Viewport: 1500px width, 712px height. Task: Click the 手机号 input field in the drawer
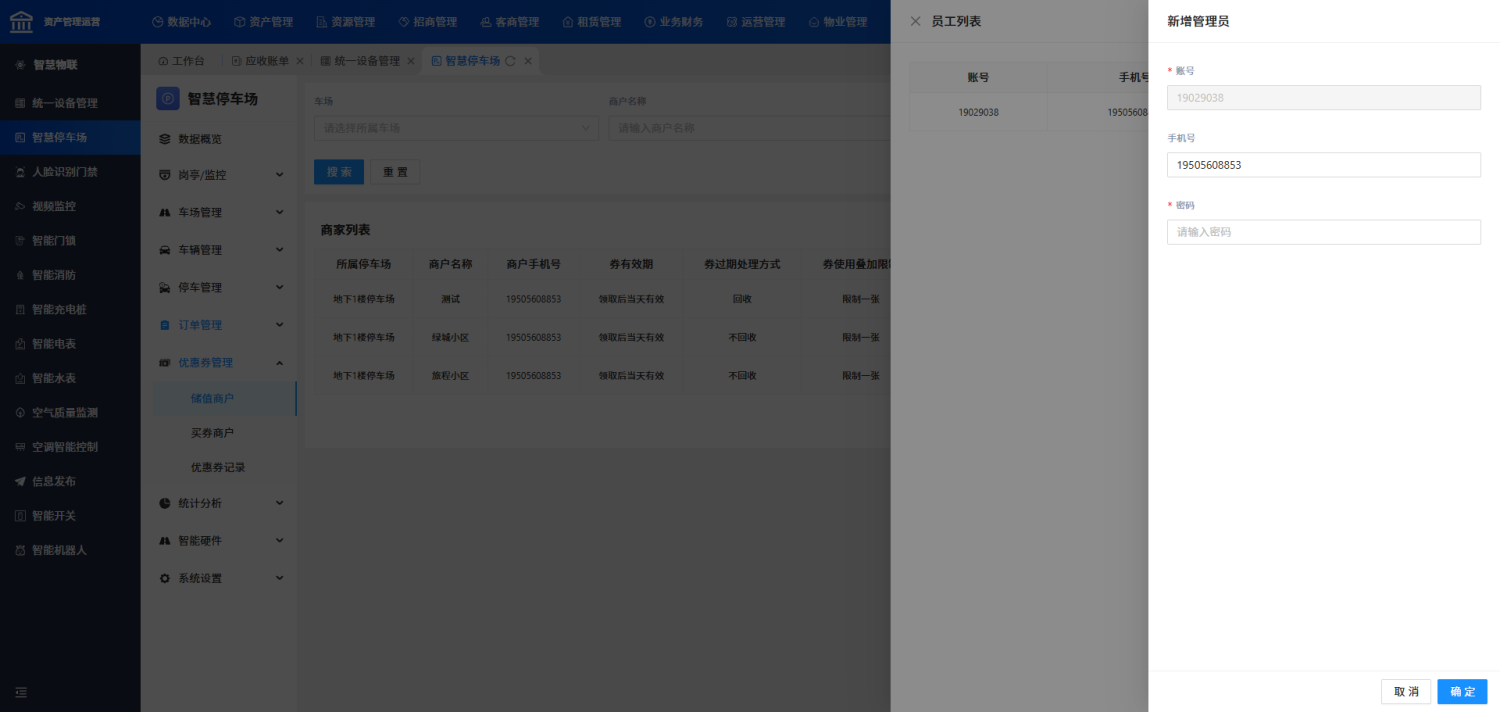tap(1324, 165)
